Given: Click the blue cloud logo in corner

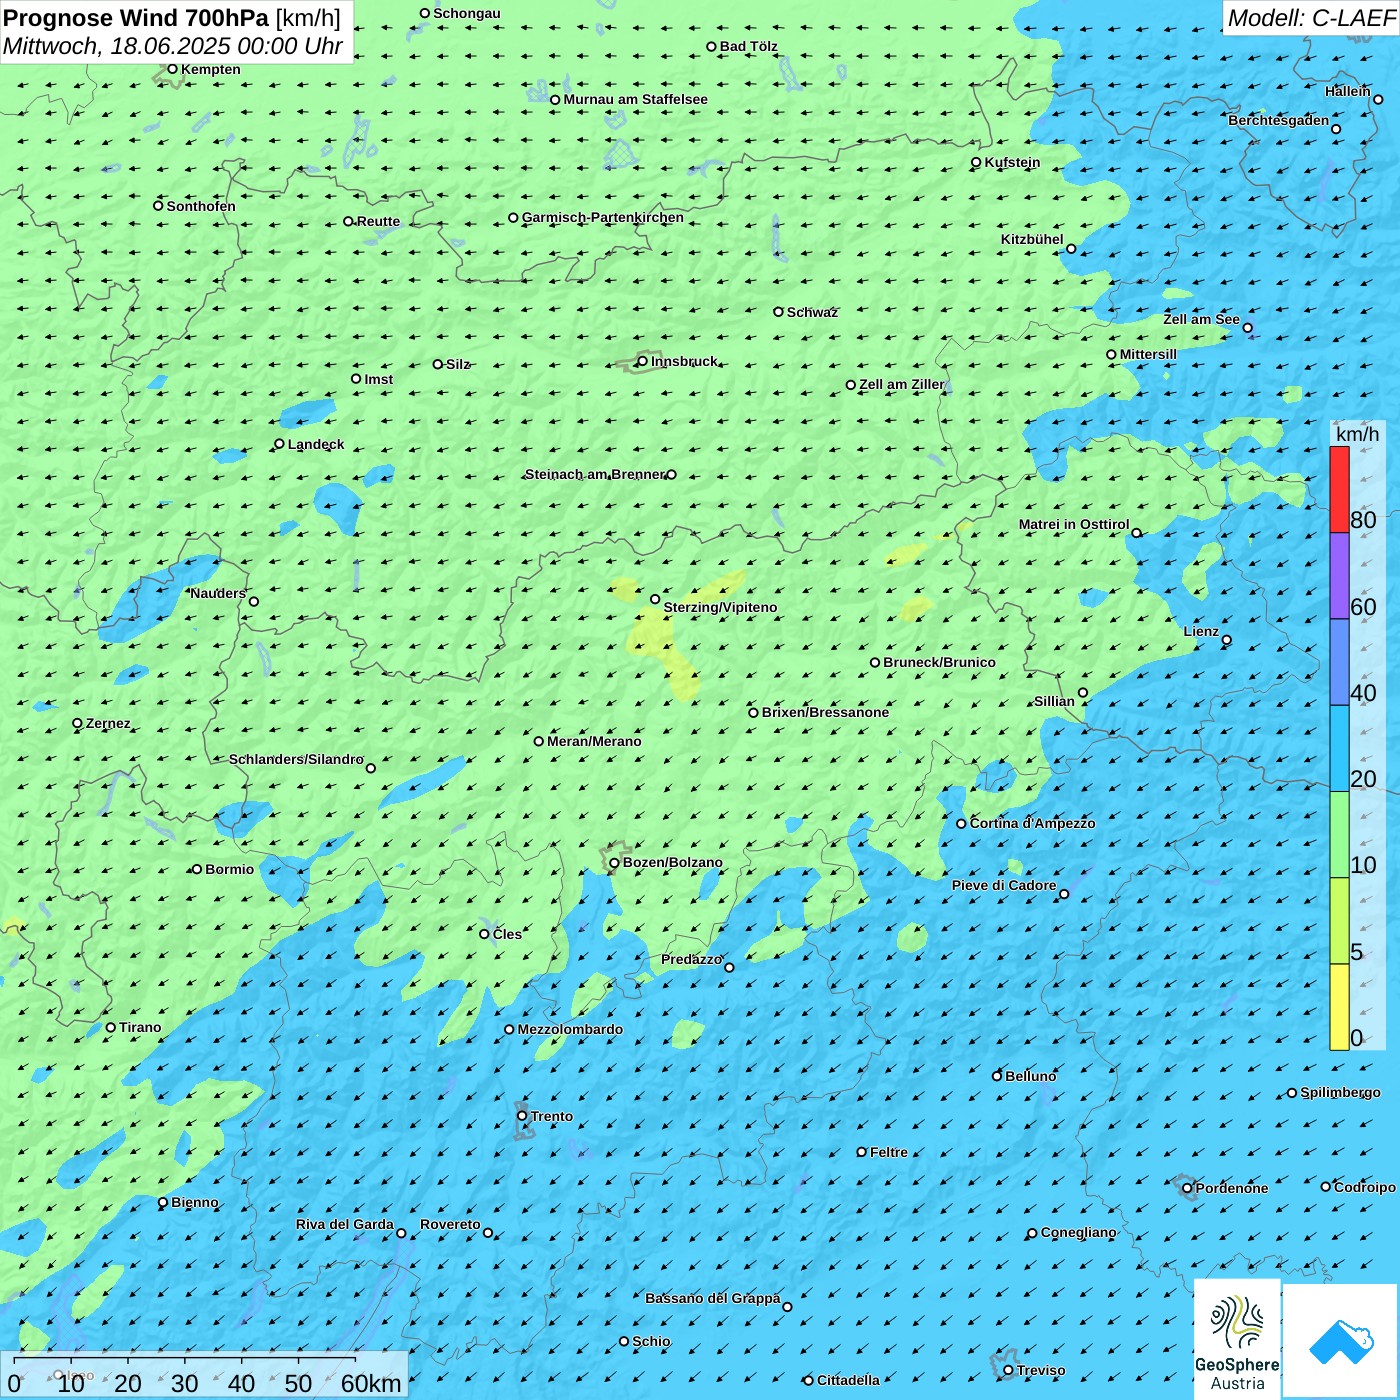Looking at the screenshot, I should (x=1341, y=1341).
